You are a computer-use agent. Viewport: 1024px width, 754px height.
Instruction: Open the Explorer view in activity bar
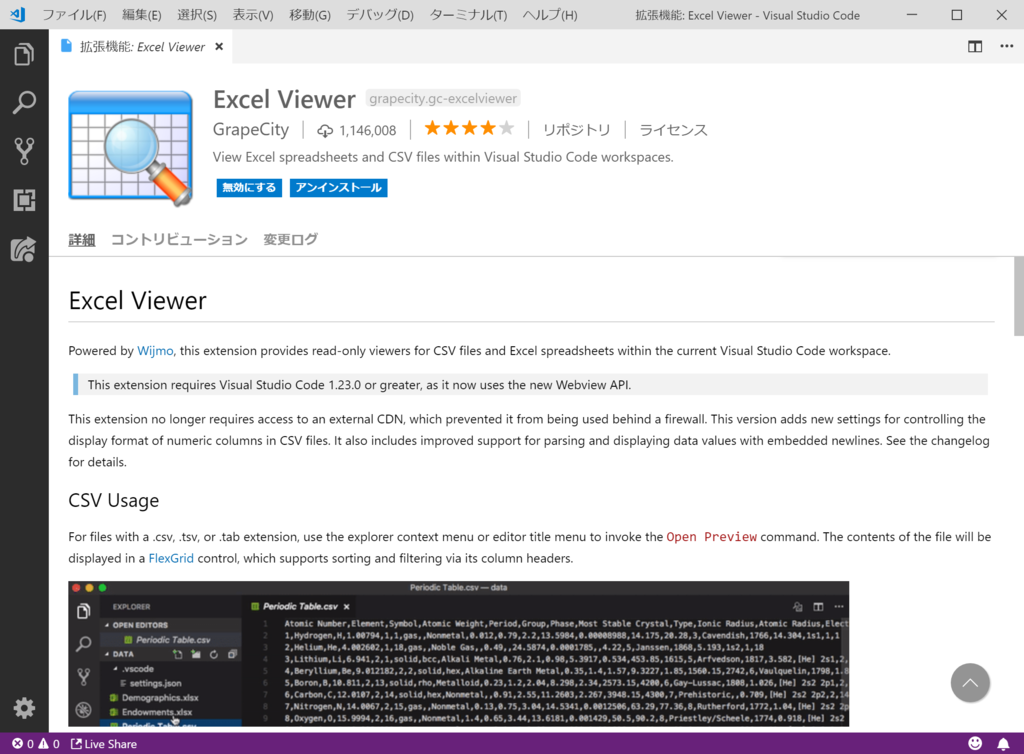(x=24, y=54)
